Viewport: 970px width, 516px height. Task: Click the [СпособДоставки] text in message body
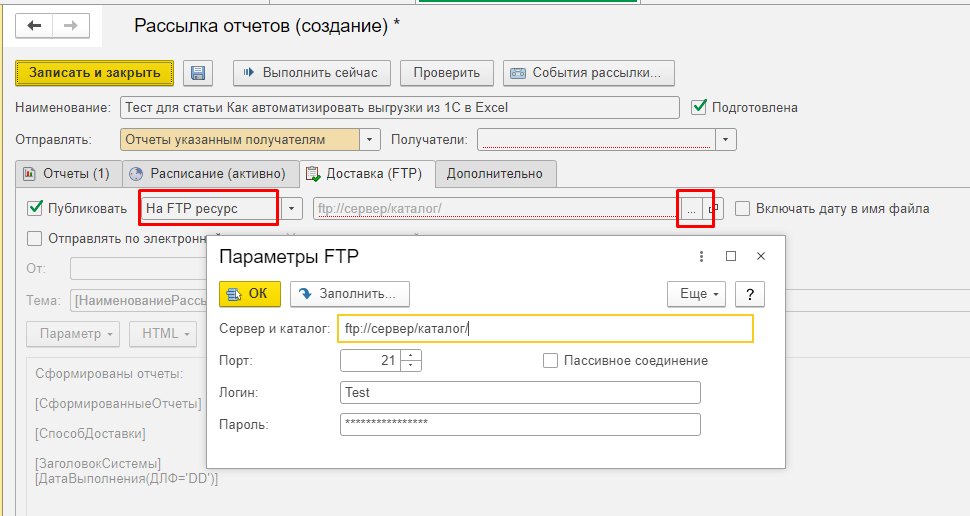tap(90, 434)
